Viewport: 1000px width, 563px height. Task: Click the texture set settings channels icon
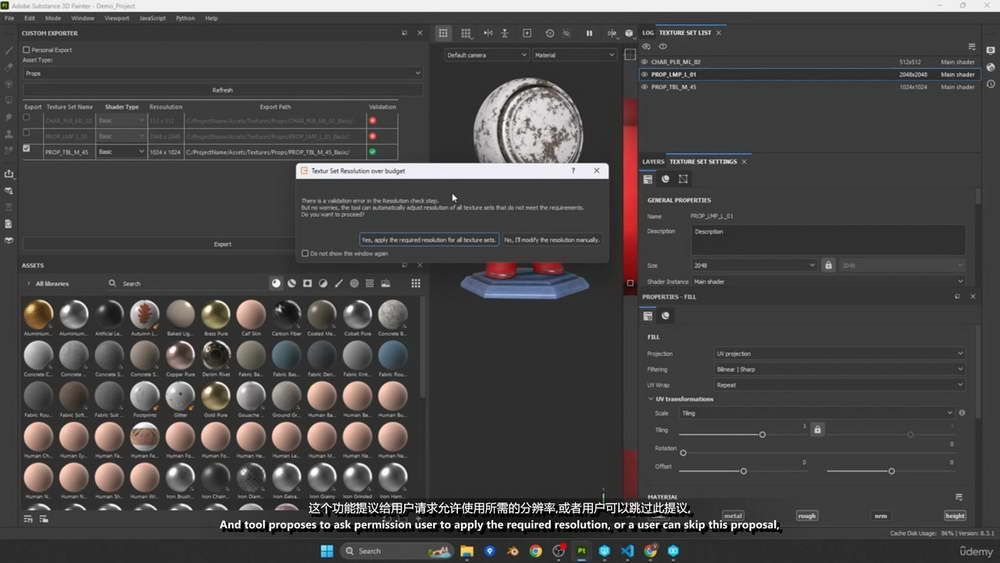coord(647,179)
